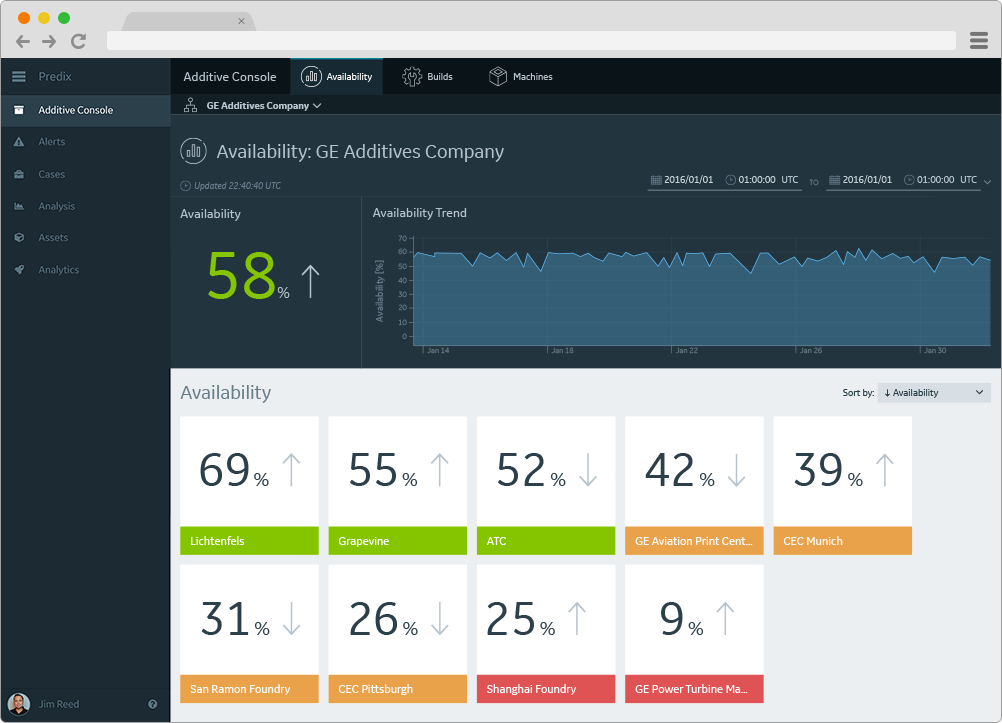Open Alerts in the sidebar
This screenshot has height=723, width=1002.
(86, 142)
